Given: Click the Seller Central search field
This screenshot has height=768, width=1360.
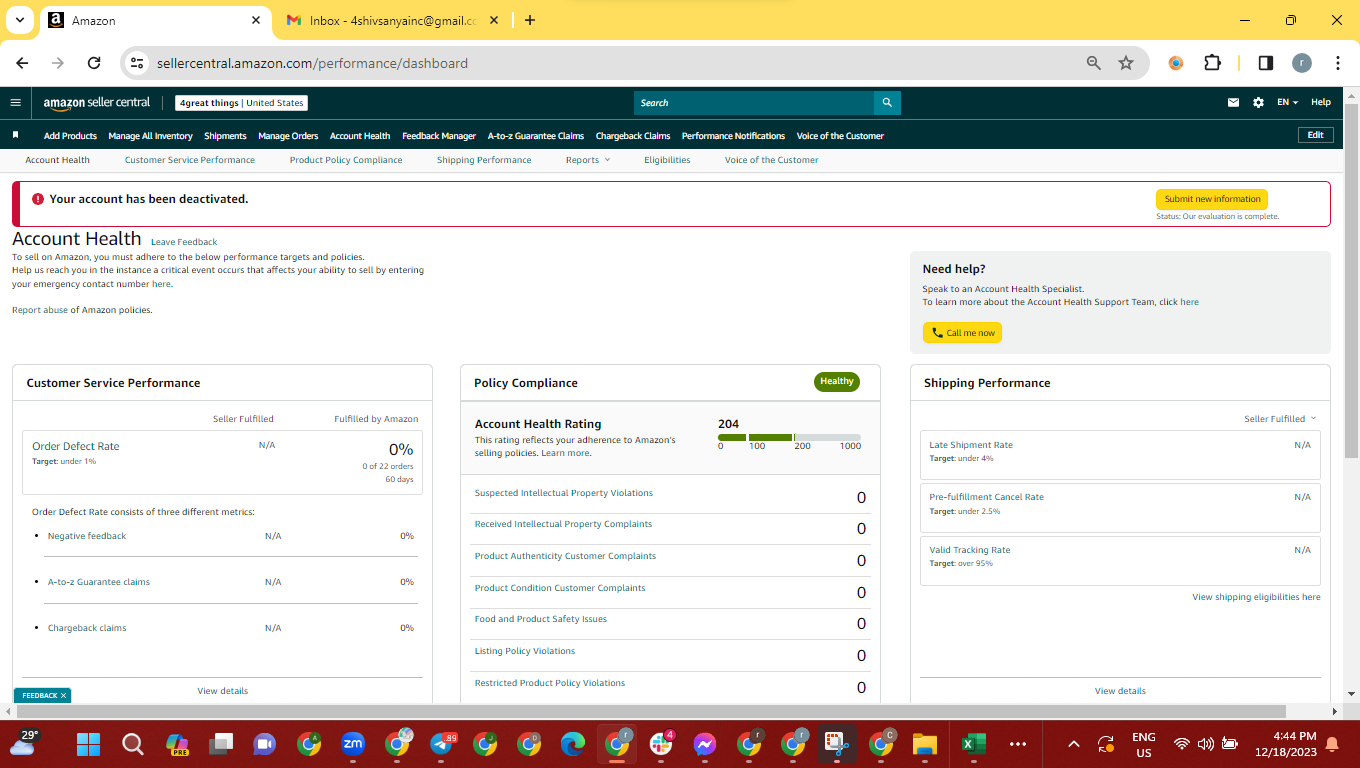Looking at the screenshot, I should pos(754,102).
